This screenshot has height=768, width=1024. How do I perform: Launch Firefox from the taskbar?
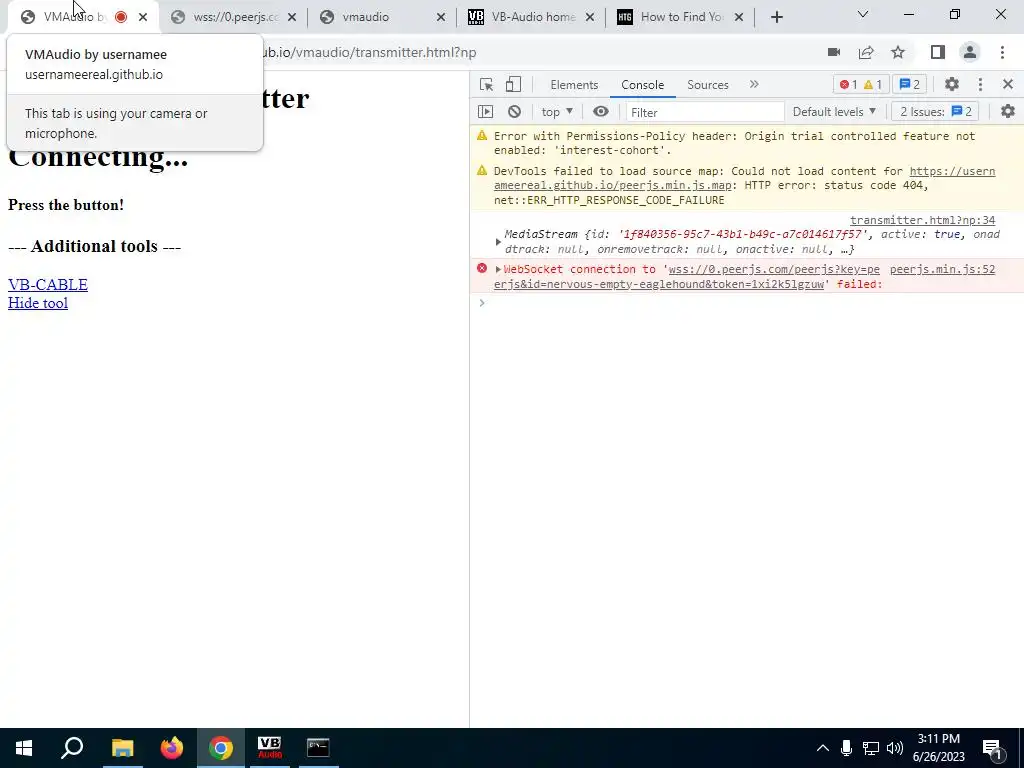coord(172,748)
